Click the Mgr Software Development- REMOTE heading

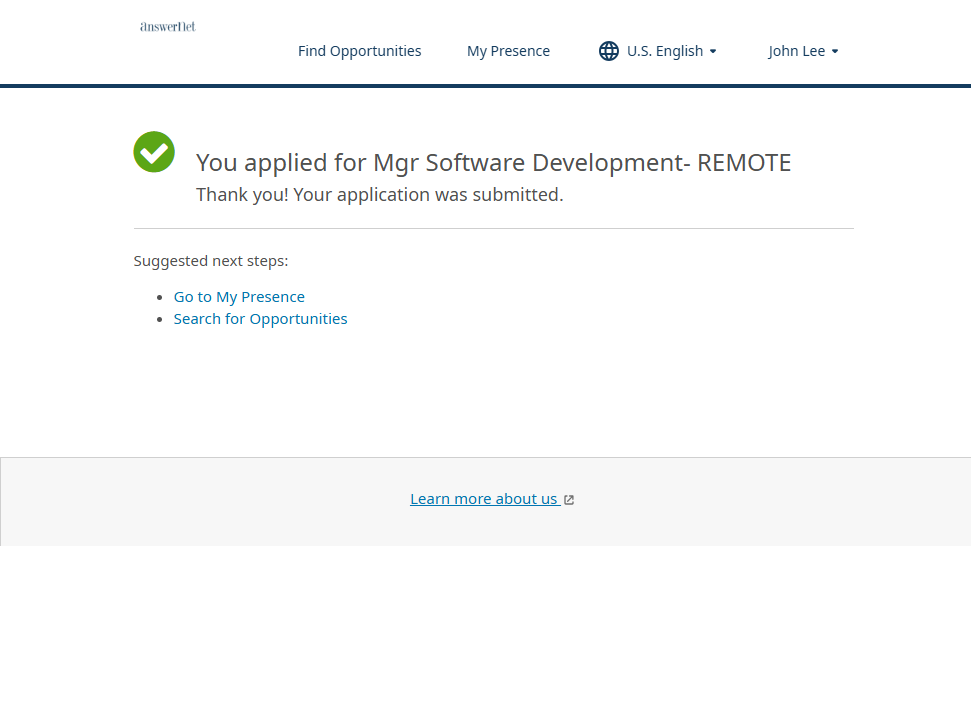pos(493,163)
